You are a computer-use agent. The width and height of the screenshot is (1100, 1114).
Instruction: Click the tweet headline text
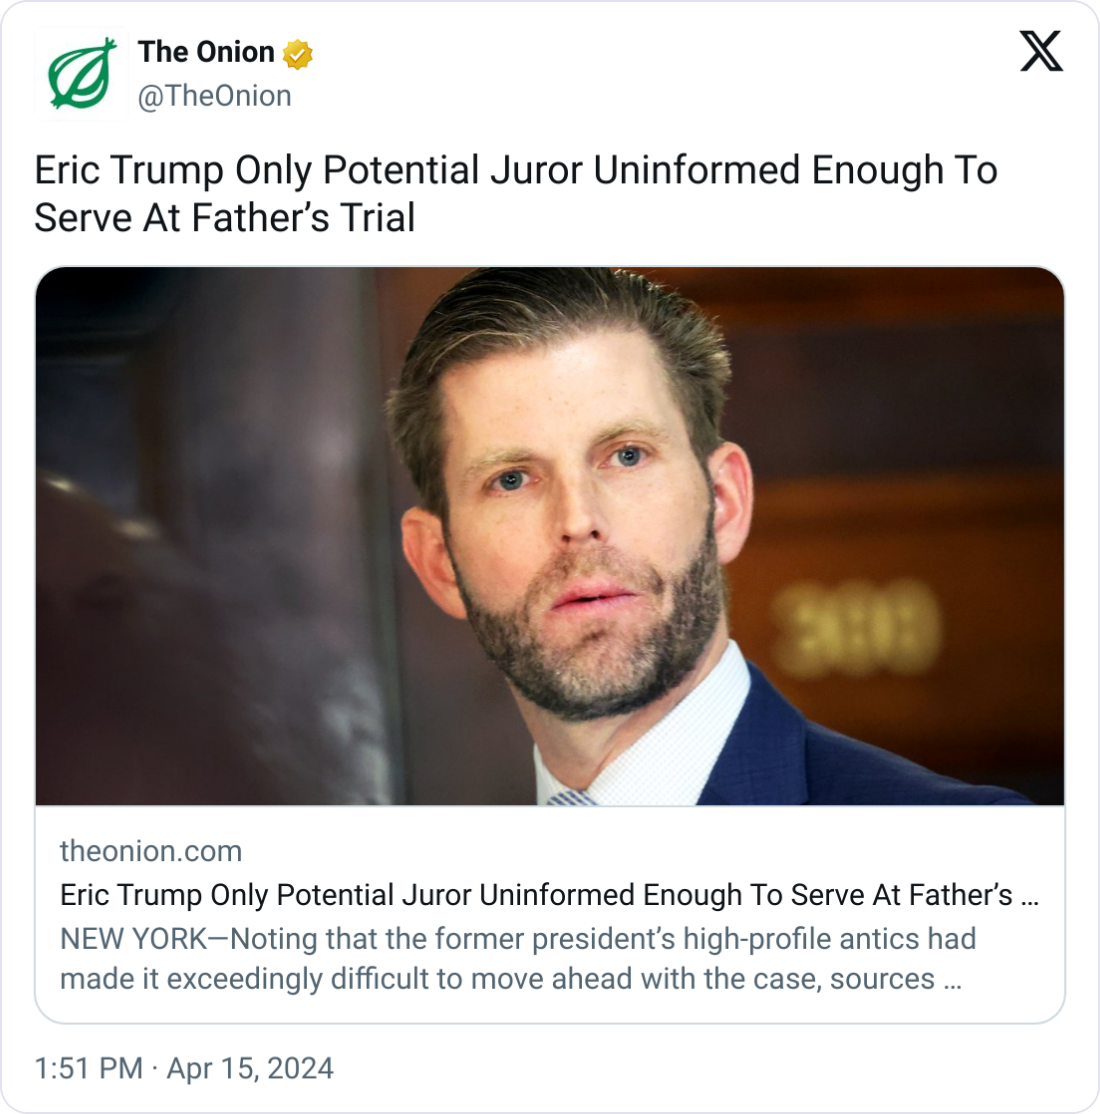point(515,171)
